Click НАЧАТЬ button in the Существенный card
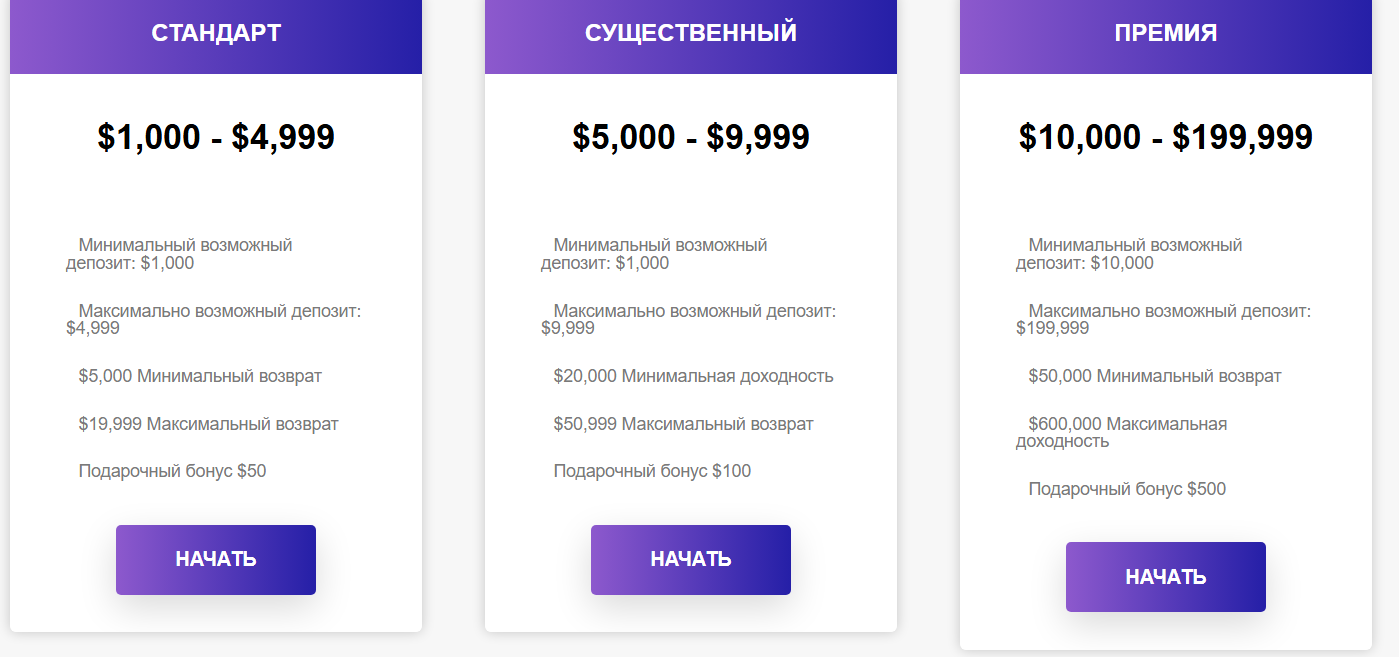This screenshot has height=657, width=1399. click(691, 560)
